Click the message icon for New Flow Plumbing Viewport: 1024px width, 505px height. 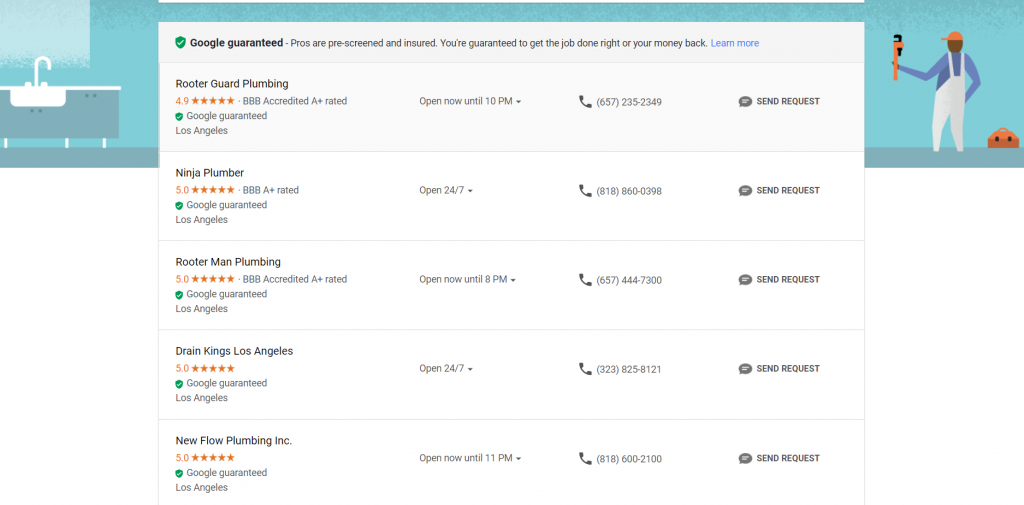745,459
